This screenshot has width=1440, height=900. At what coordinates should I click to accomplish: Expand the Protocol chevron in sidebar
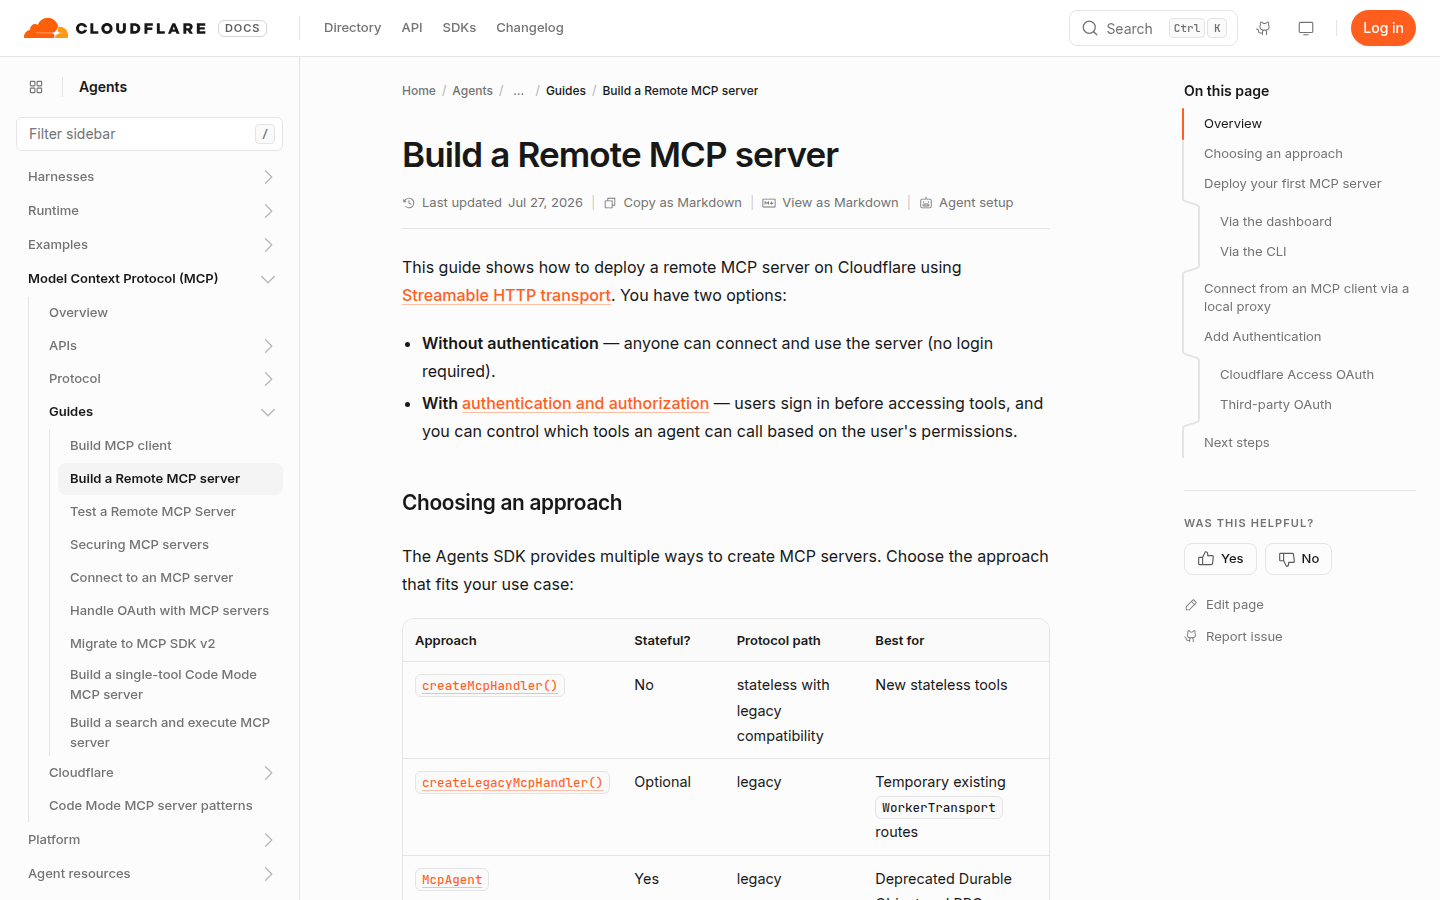pos(268,379)
